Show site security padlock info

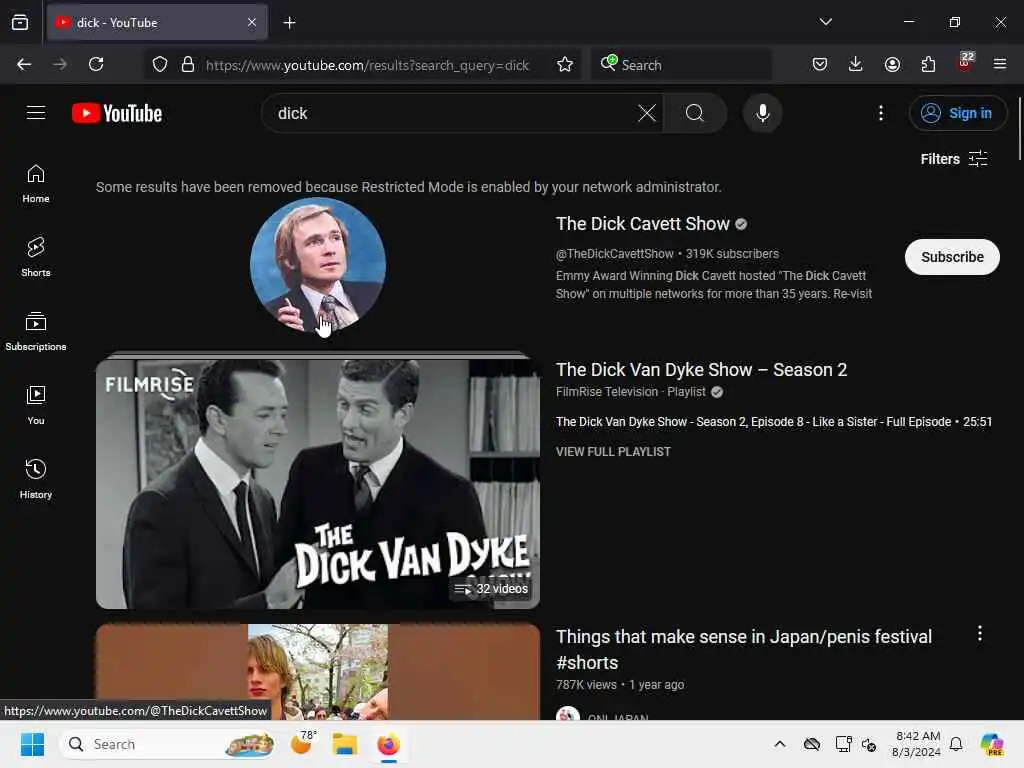tap(188, 64)
